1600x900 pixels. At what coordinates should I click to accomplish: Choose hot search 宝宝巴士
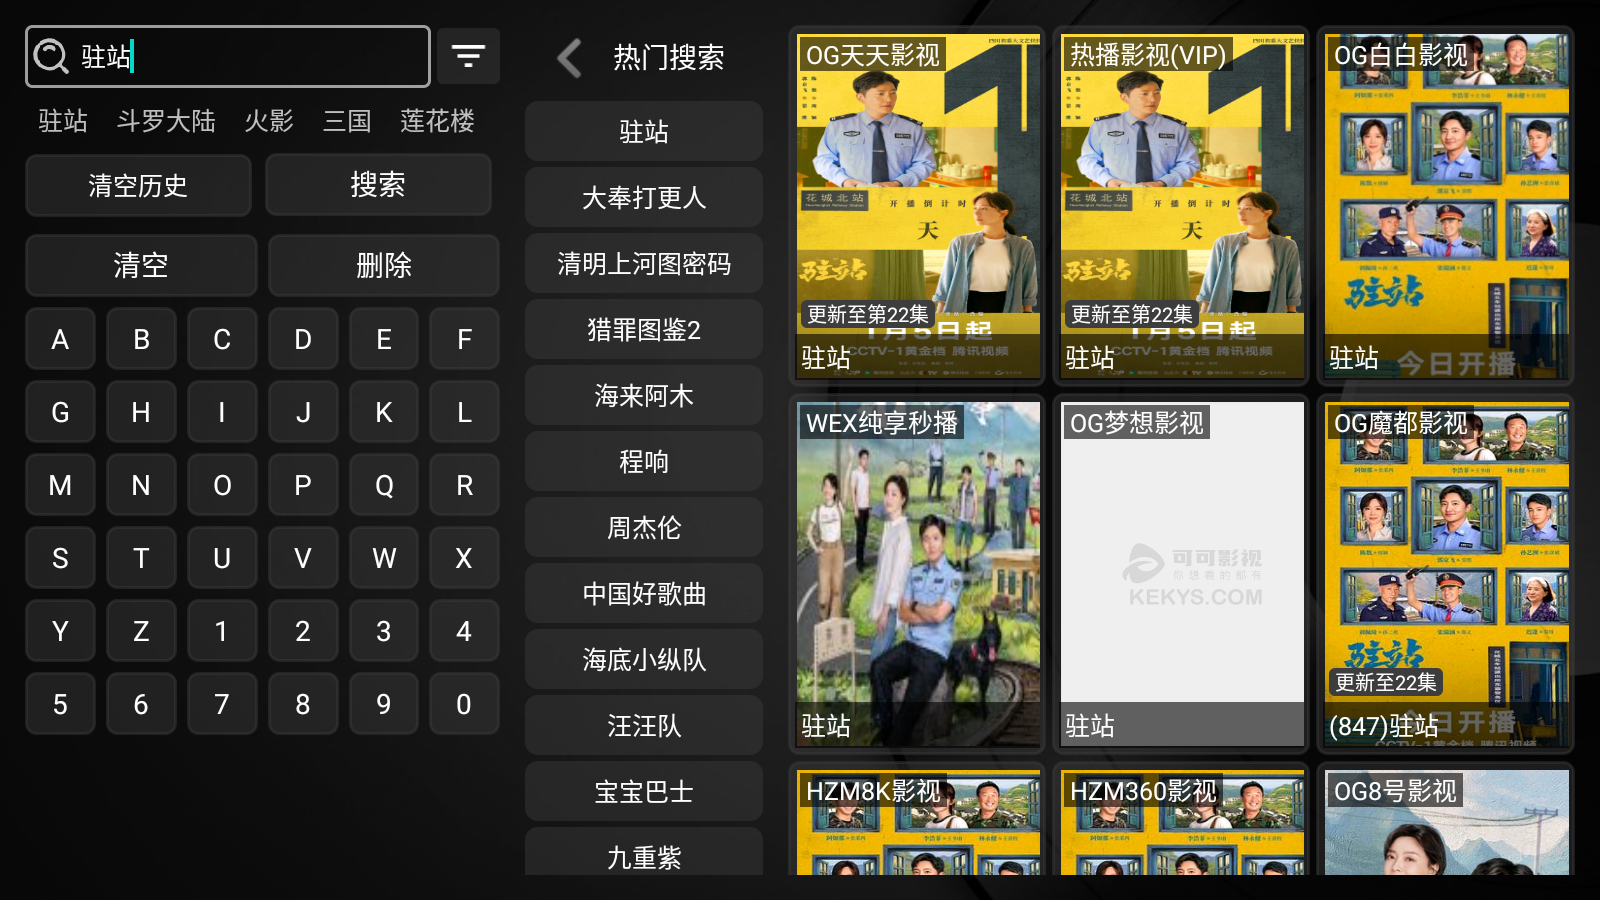pos(644,791)
